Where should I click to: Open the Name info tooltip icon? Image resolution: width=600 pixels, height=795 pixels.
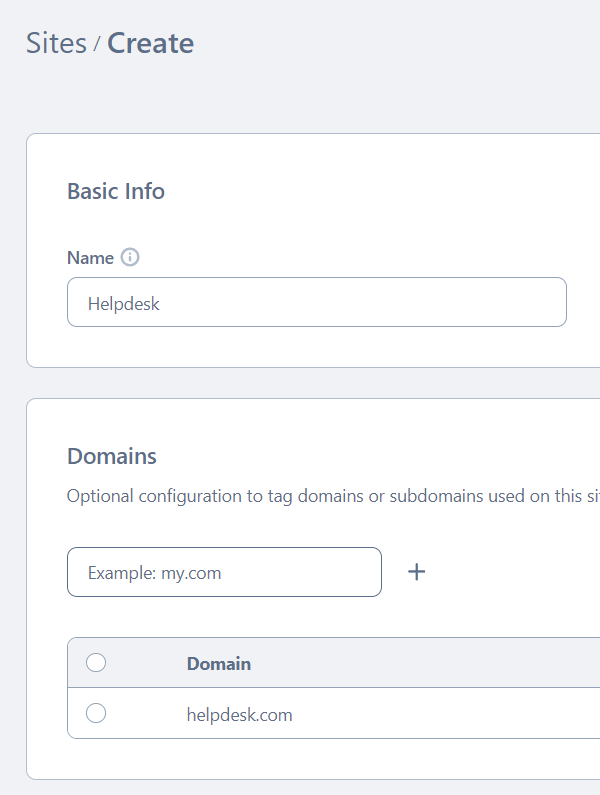tap(130, 257)
